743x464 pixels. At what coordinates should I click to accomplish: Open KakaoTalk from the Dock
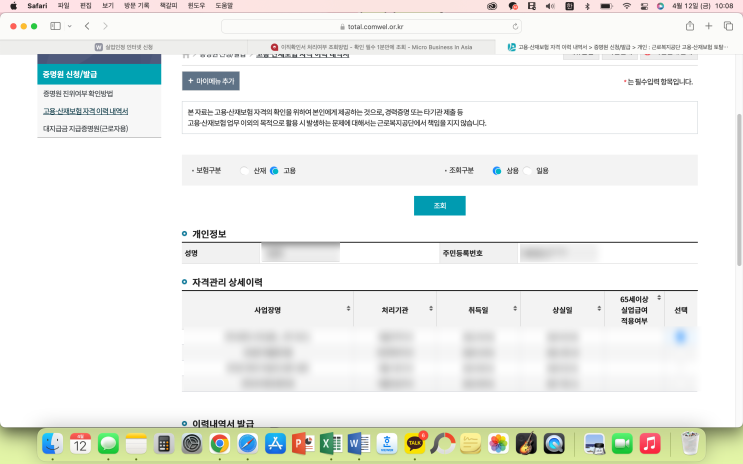[415, 444]
